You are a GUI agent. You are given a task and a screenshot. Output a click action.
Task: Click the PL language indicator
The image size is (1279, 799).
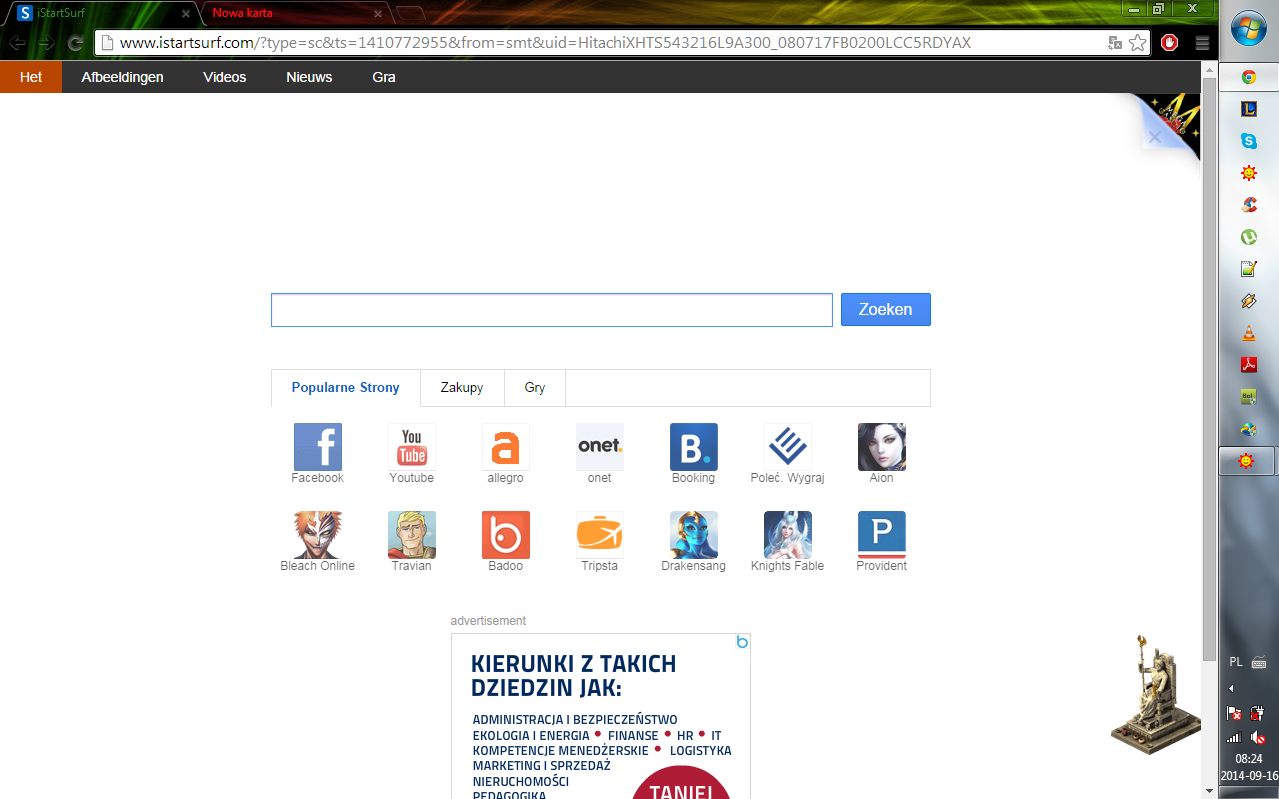coord(1236,662)
